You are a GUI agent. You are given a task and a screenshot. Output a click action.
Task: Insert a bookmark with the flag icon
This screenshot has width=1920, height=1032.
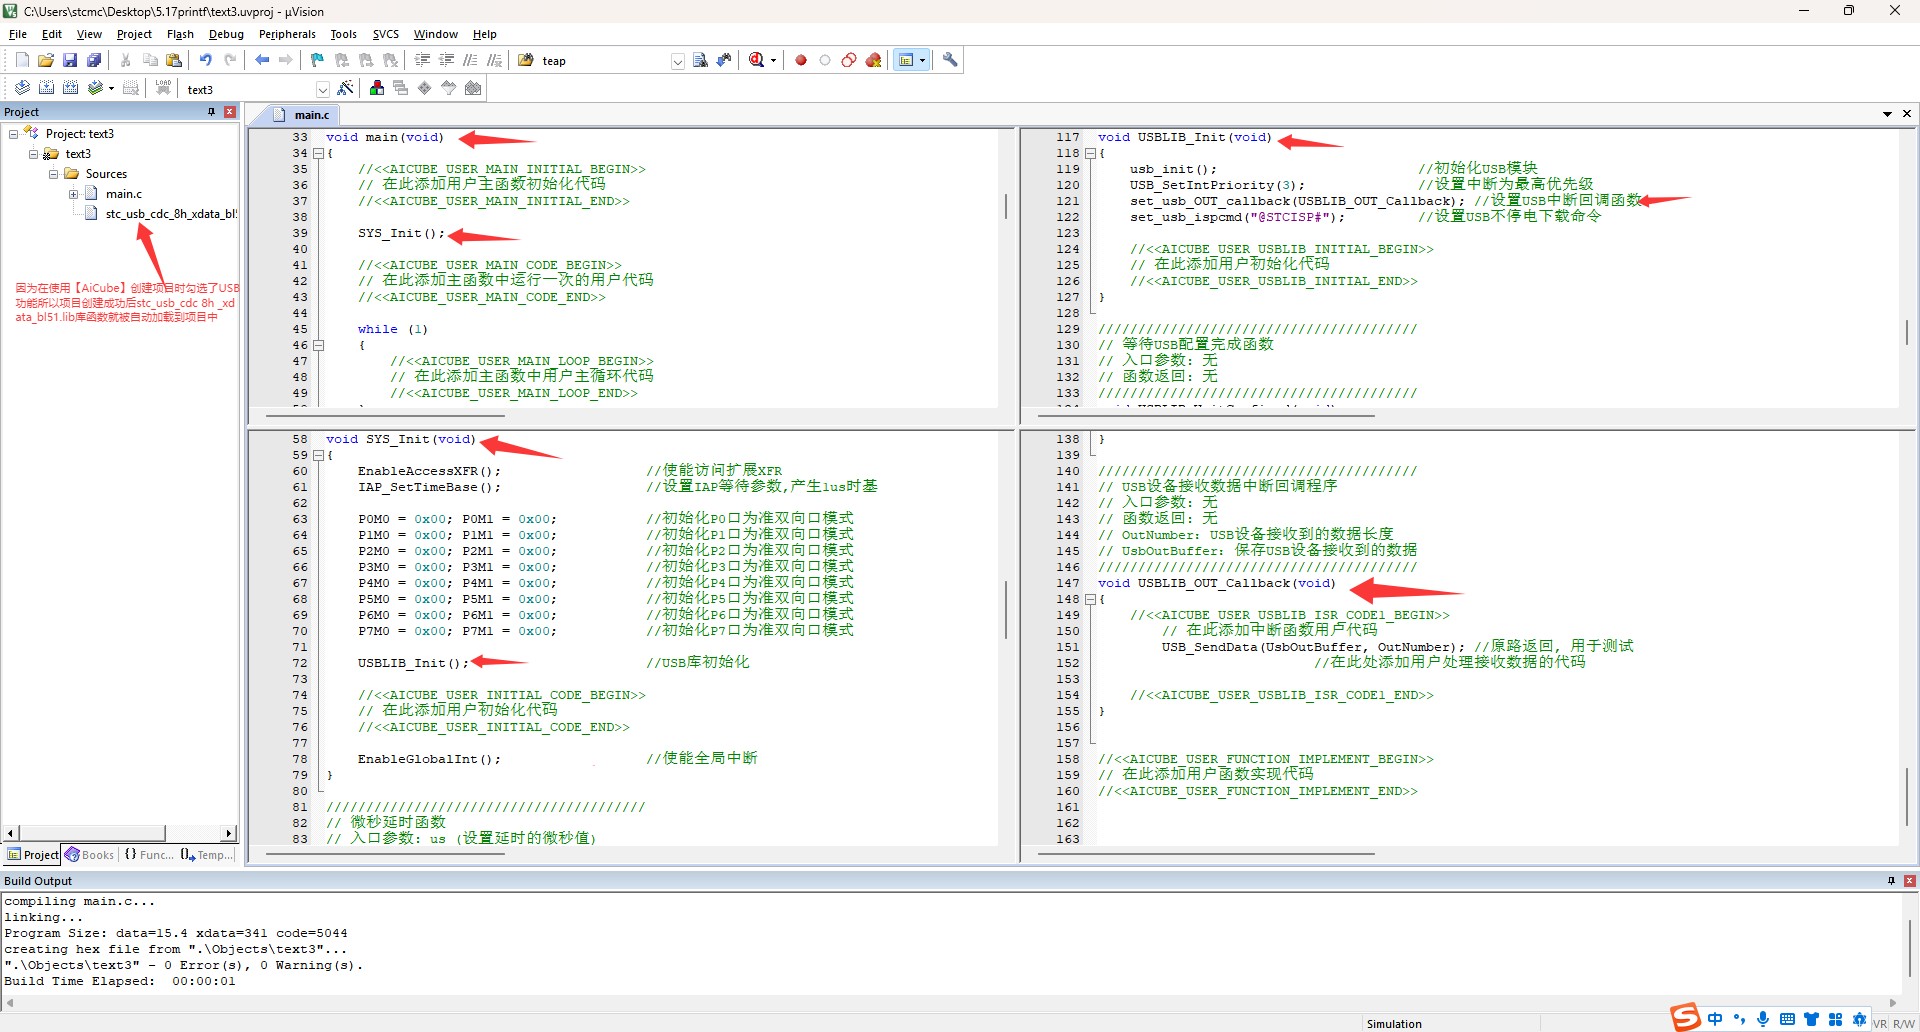click(318, 60)
